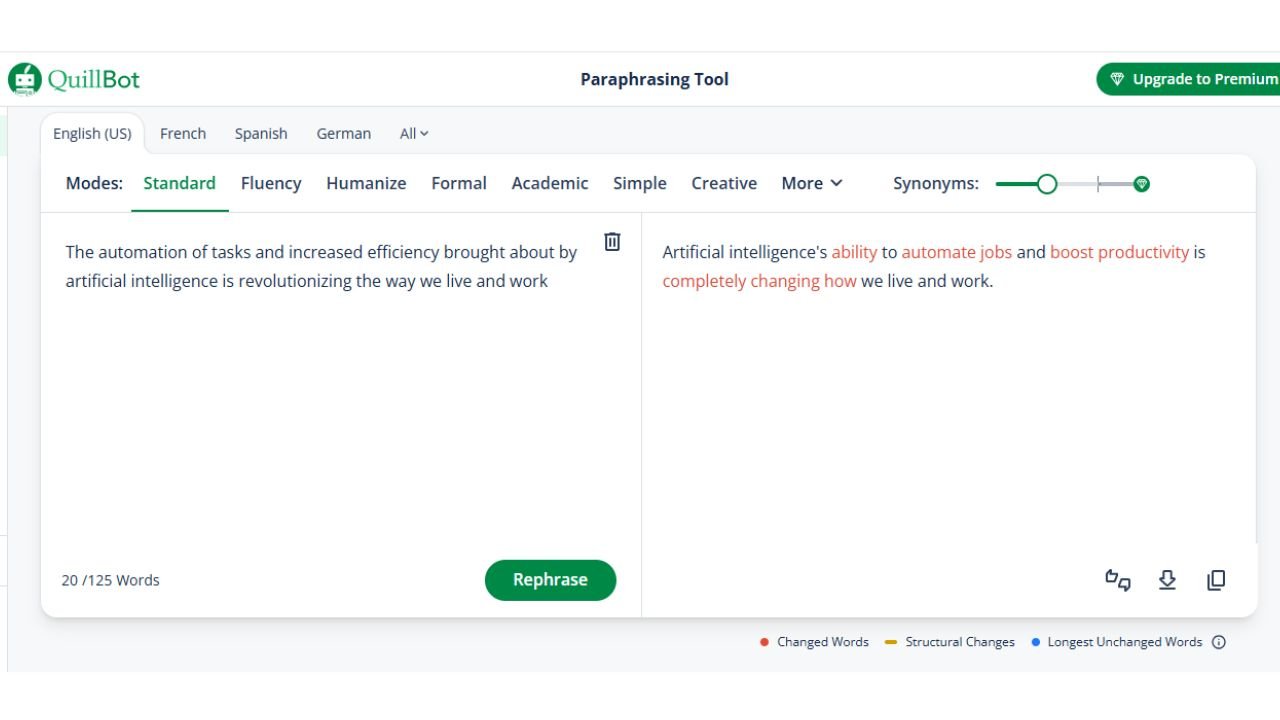This screenshot has width=1280, height=720.
Task: Click premium diamond at slider end
Action: pos(1141,184)
